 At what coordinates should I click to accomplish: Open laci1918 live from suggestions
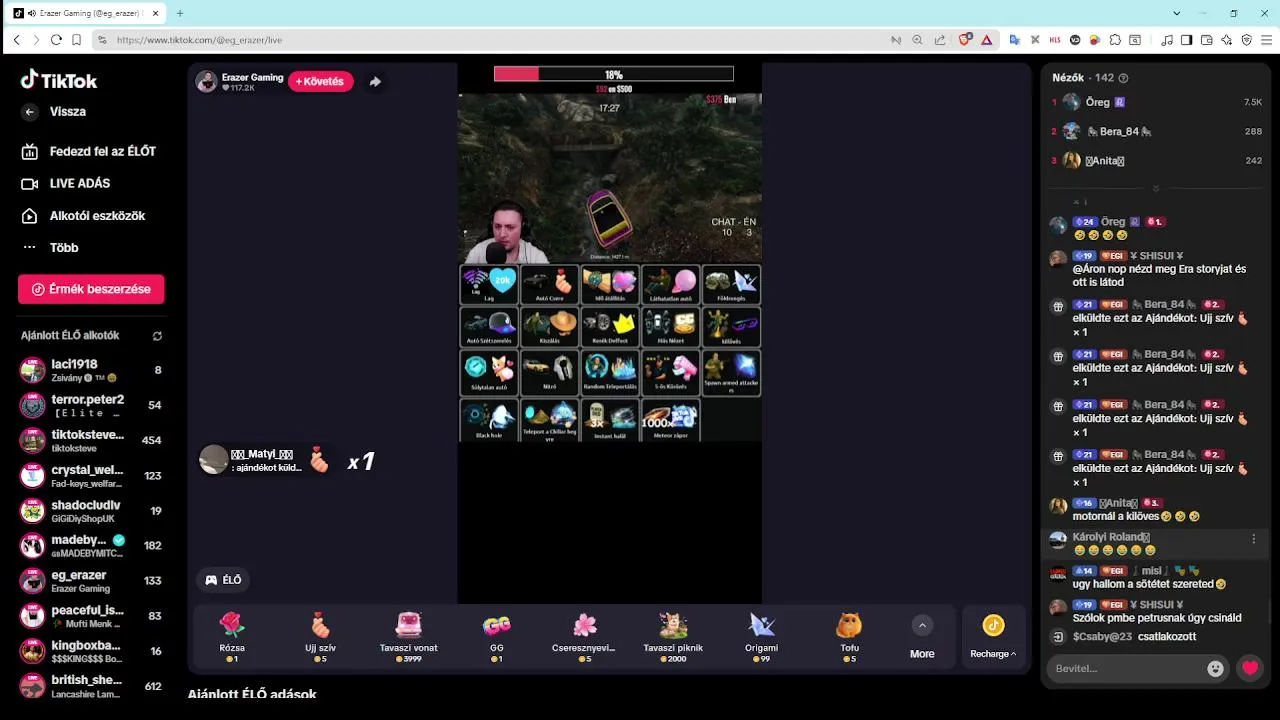point(91,370)
